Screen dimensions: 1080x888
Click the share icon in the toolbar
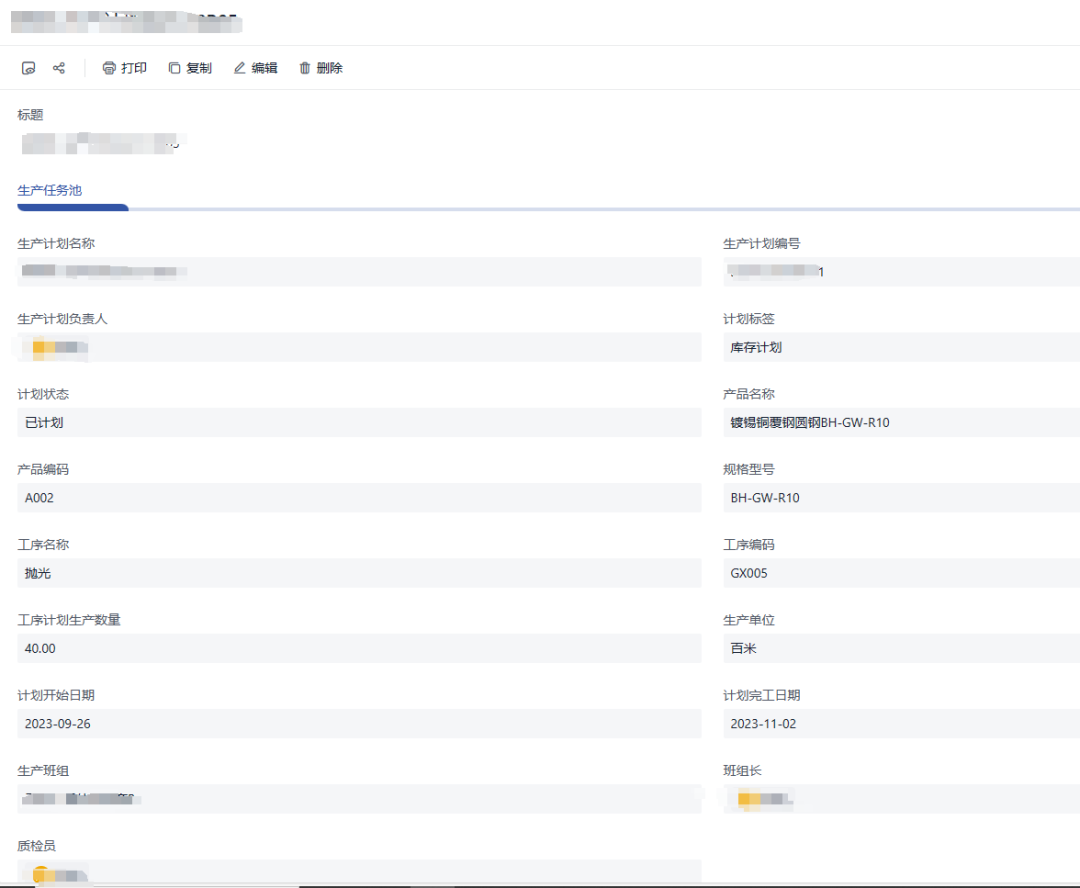pyautogui.click(x=59, y=68)
